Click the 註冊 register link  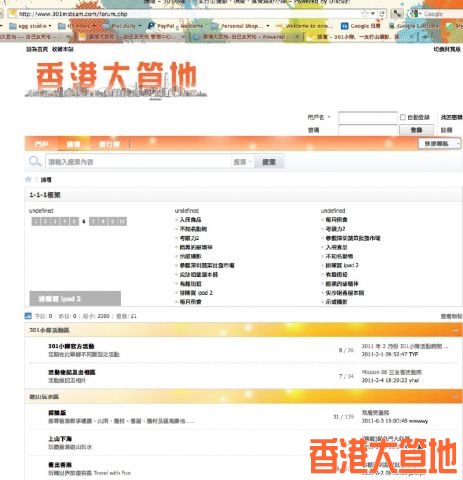[447, 130]
